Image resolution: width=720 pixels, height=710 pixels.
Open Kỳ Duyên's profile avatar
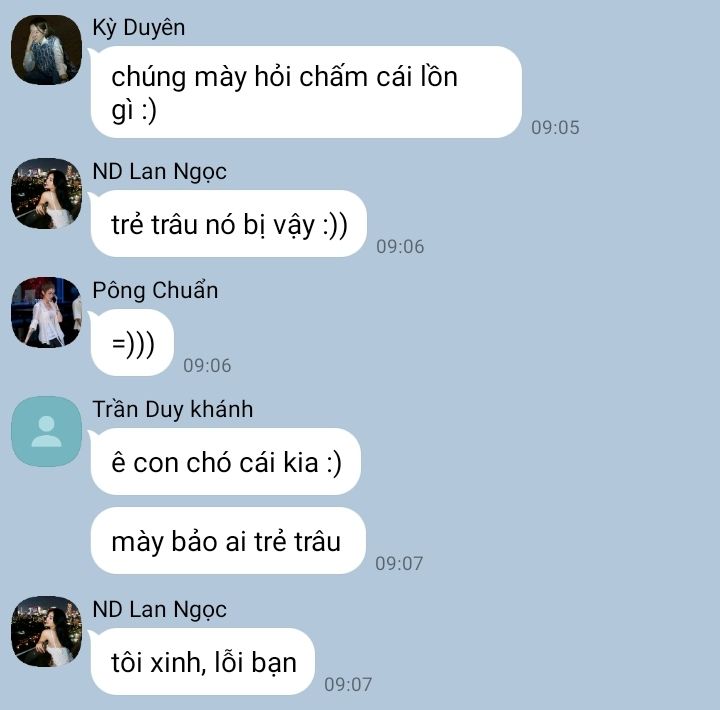click(46, 50)
